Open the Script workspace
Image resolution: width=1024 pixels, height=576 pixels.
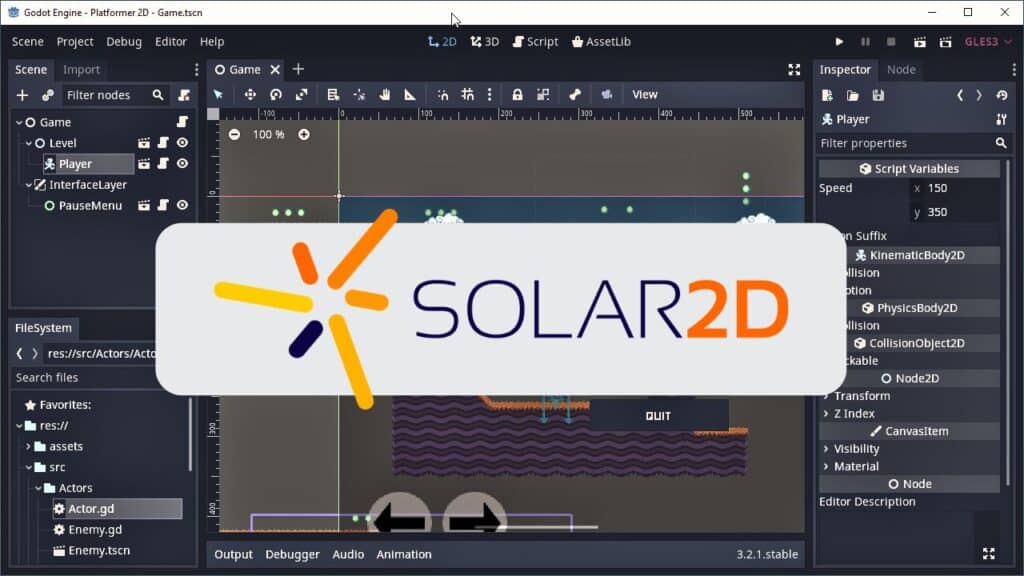536,42
